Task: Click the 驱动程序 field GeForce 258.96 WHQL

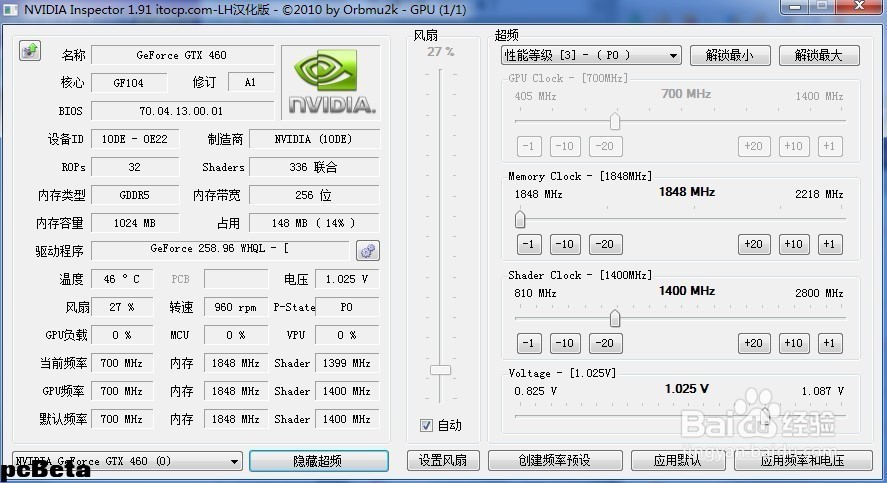Action: point(221,250)
